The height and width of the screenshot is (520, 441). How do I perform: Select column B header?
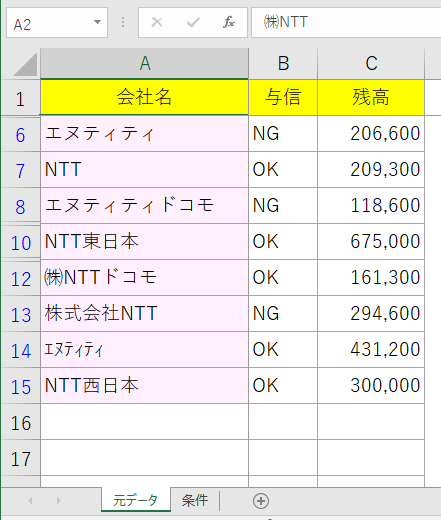[x=283, y=64]
